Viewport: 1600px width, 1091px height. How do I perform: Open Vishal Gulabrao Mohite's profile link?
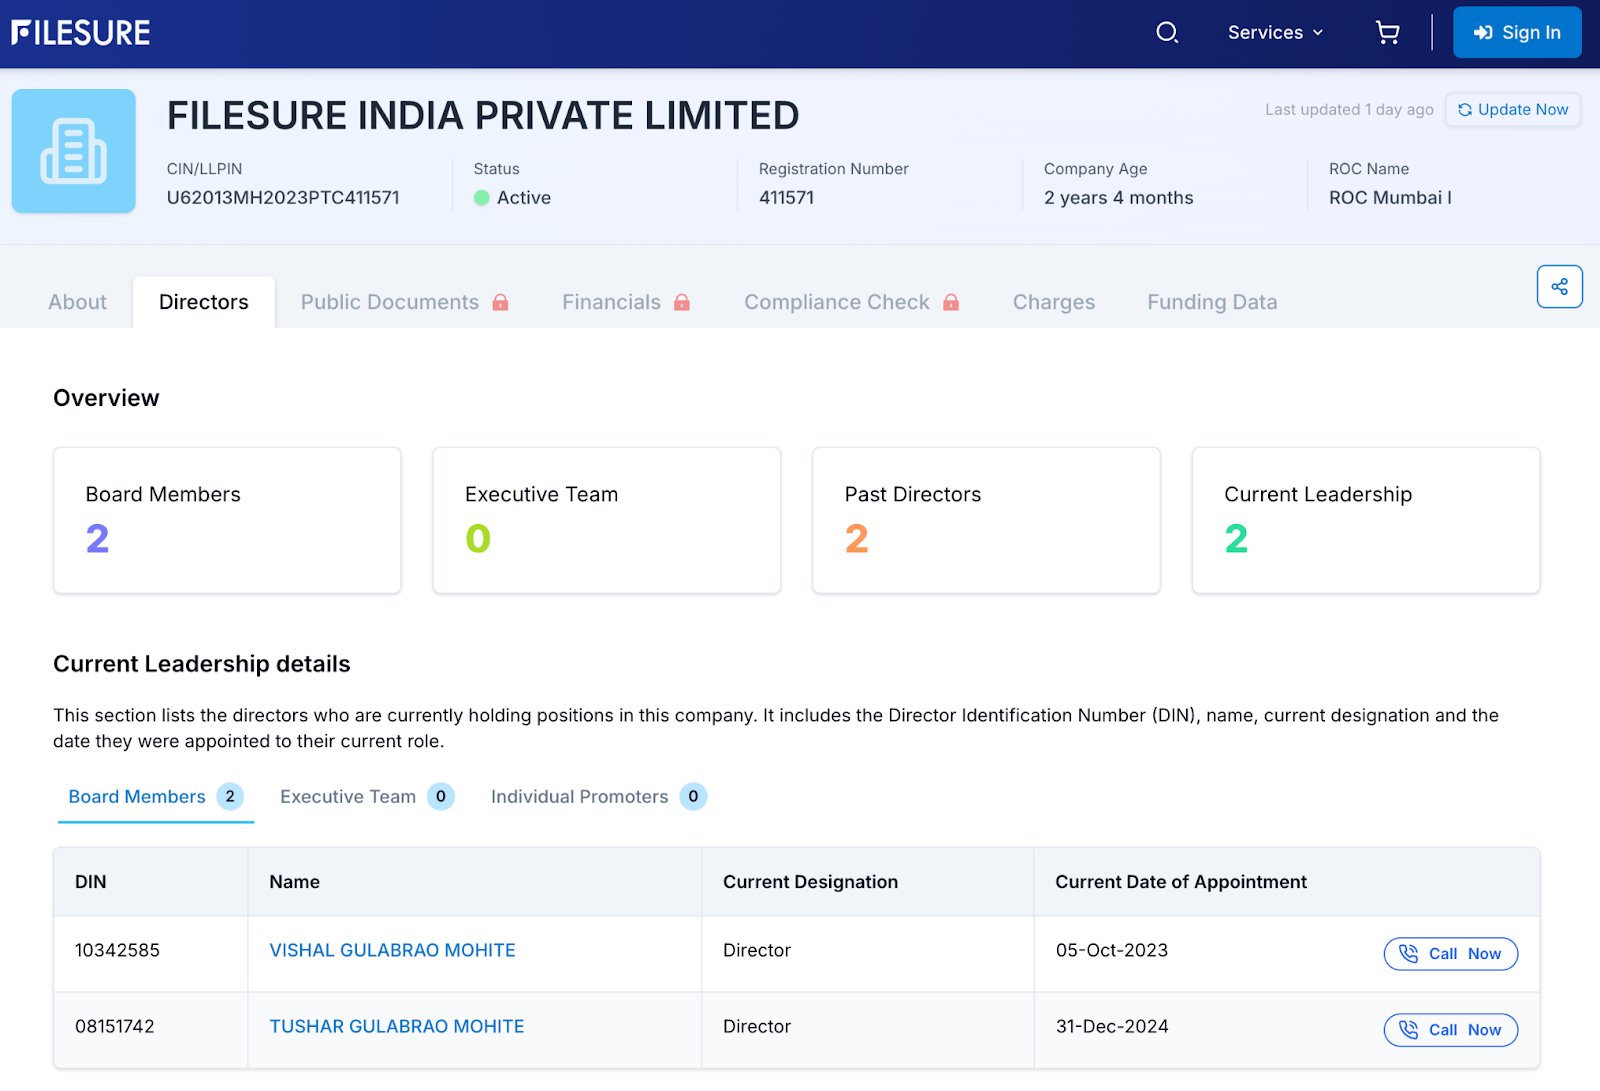click(x=392, y=950)
